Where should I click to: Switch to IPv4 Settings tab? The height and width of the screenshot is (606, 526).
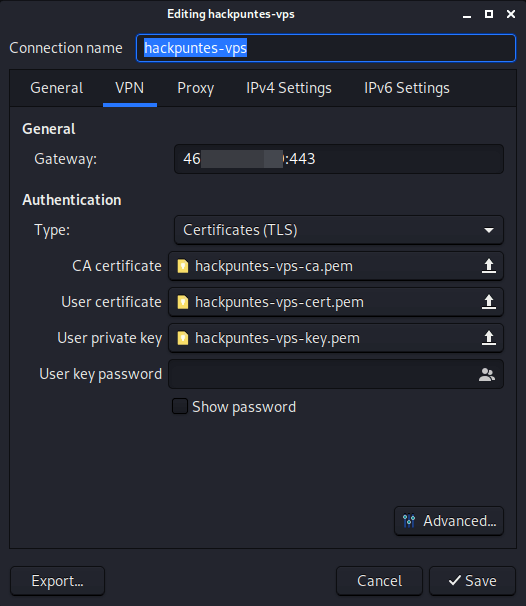pos(289,88)
